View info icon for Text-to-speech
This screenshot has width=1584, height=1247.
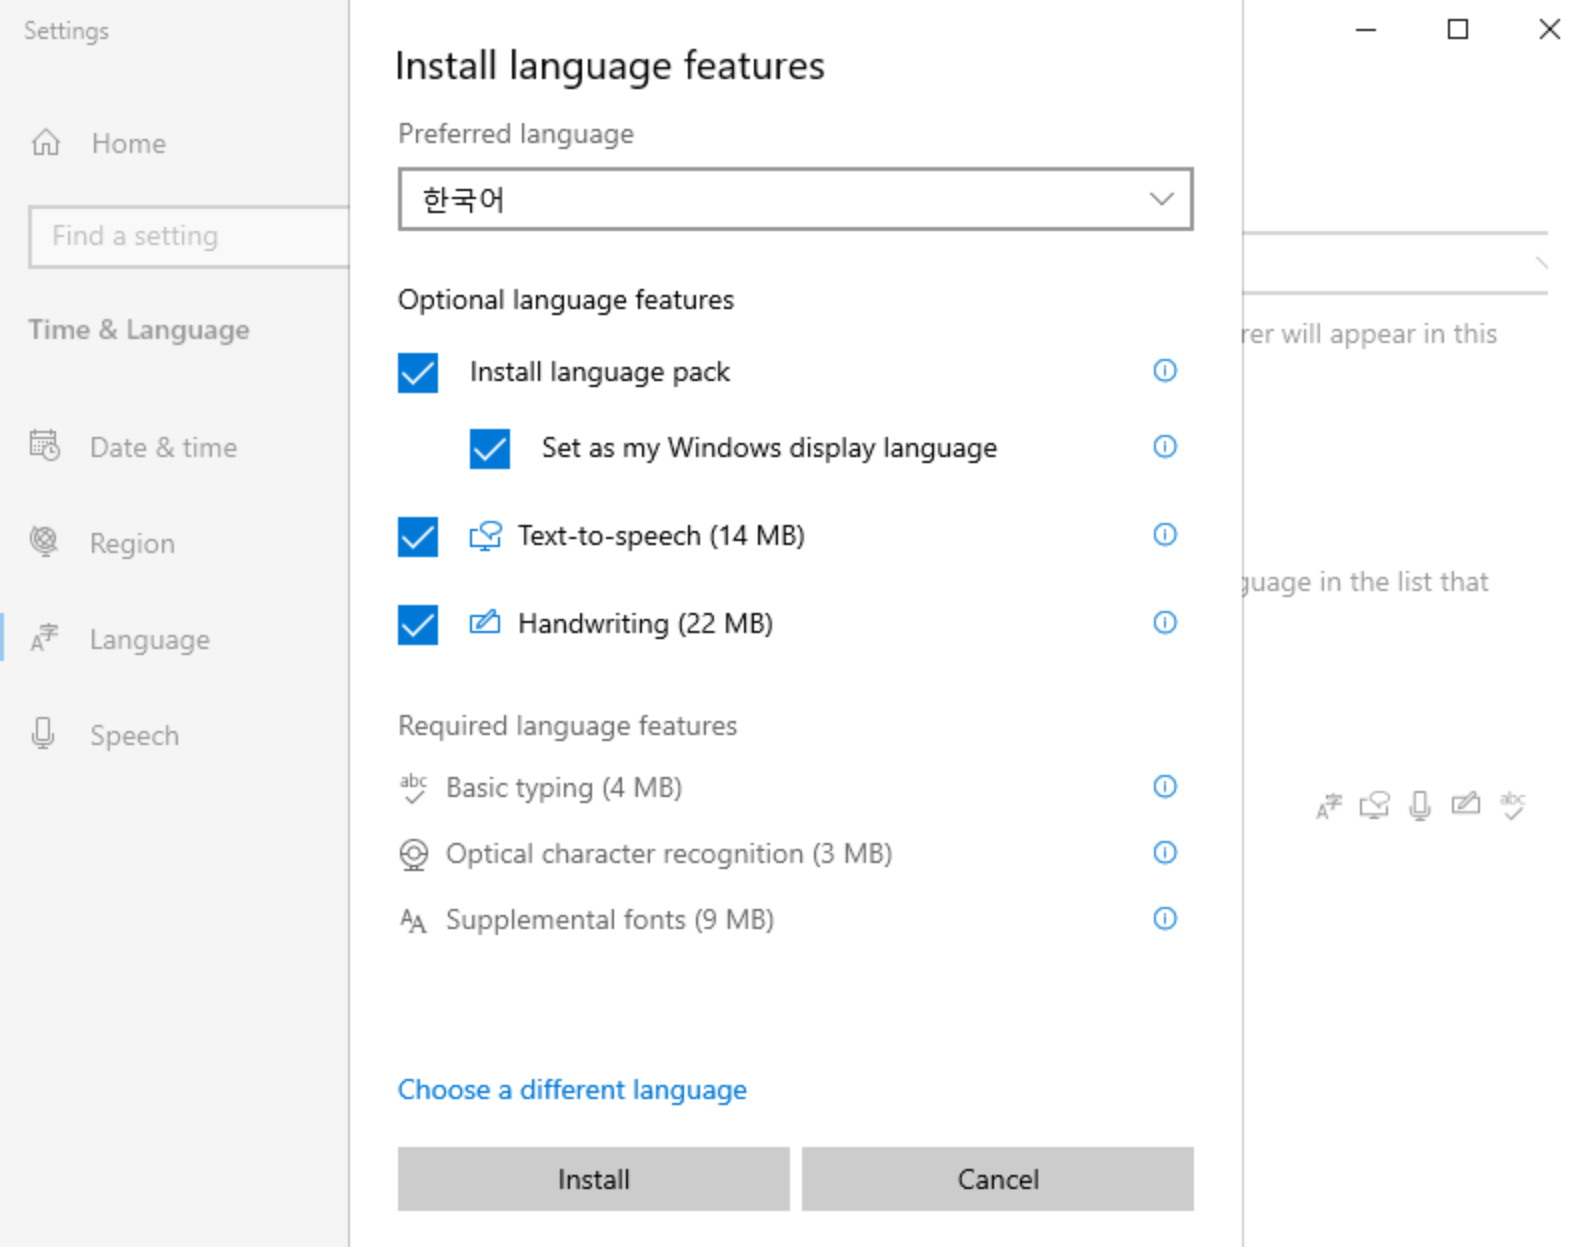point(1165,535)
